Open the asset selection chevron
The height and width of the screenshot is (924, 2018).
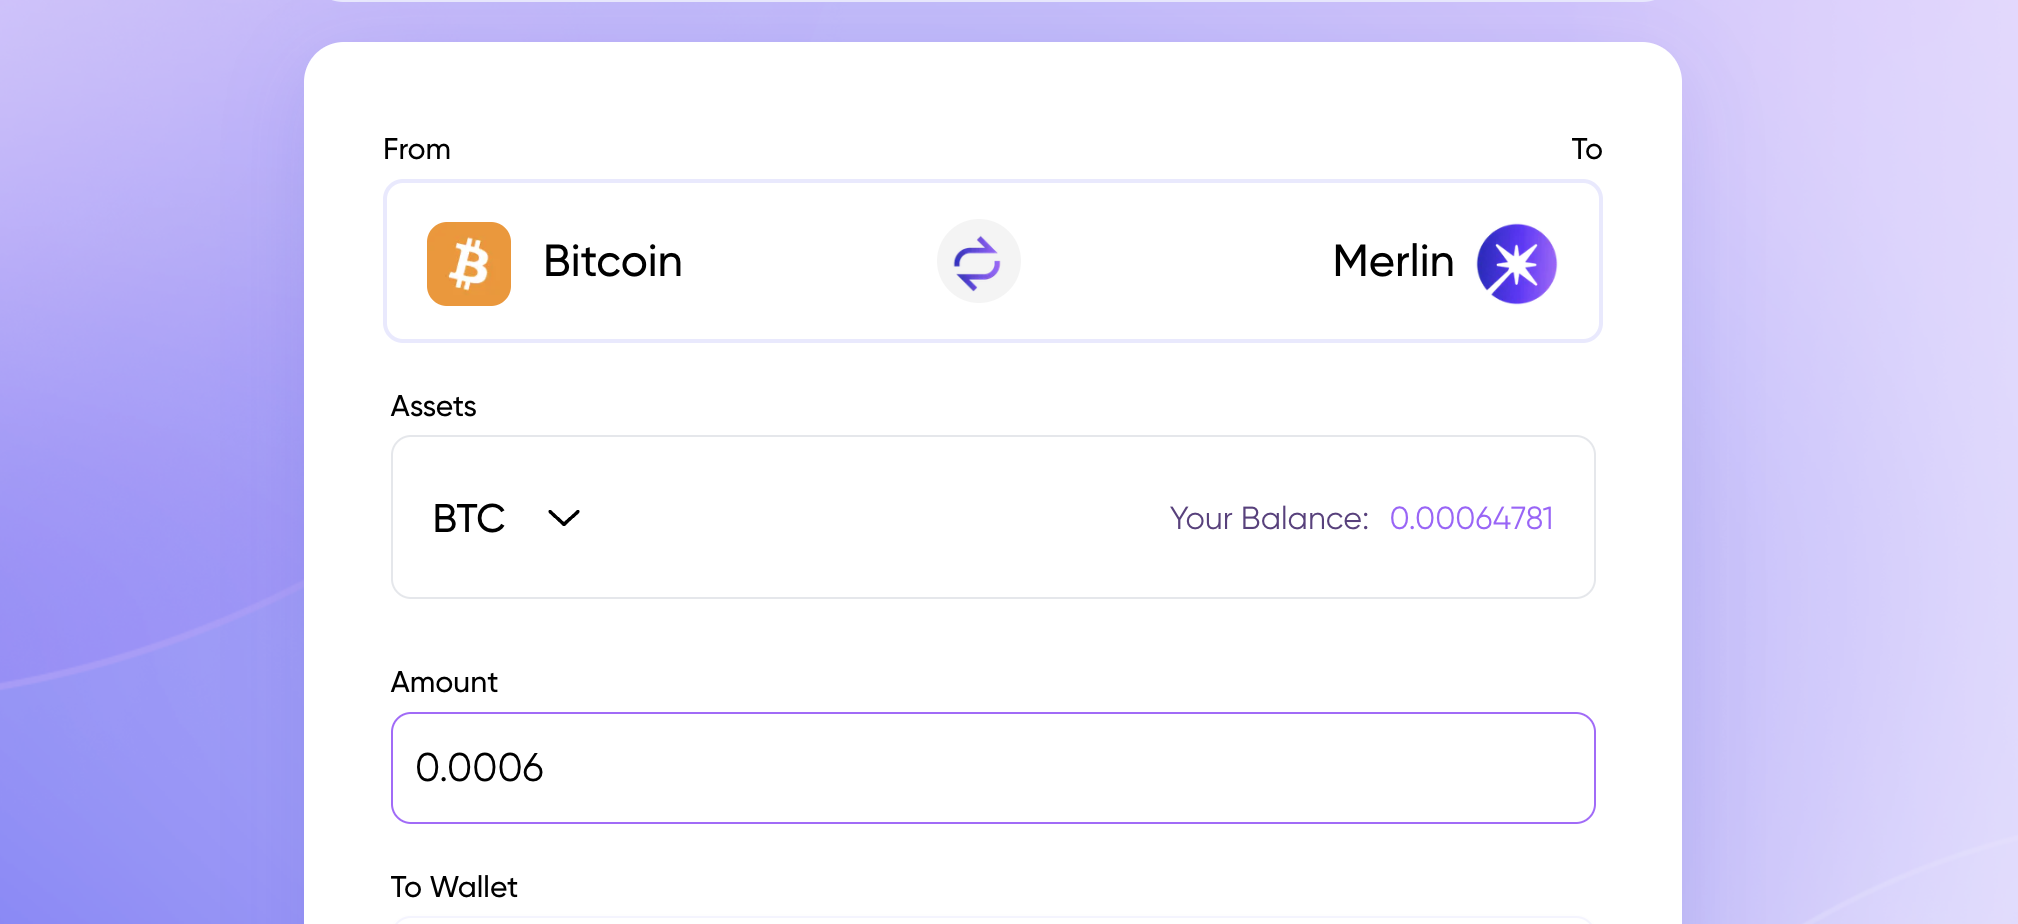pyautogui.click(x=563, y=518)
